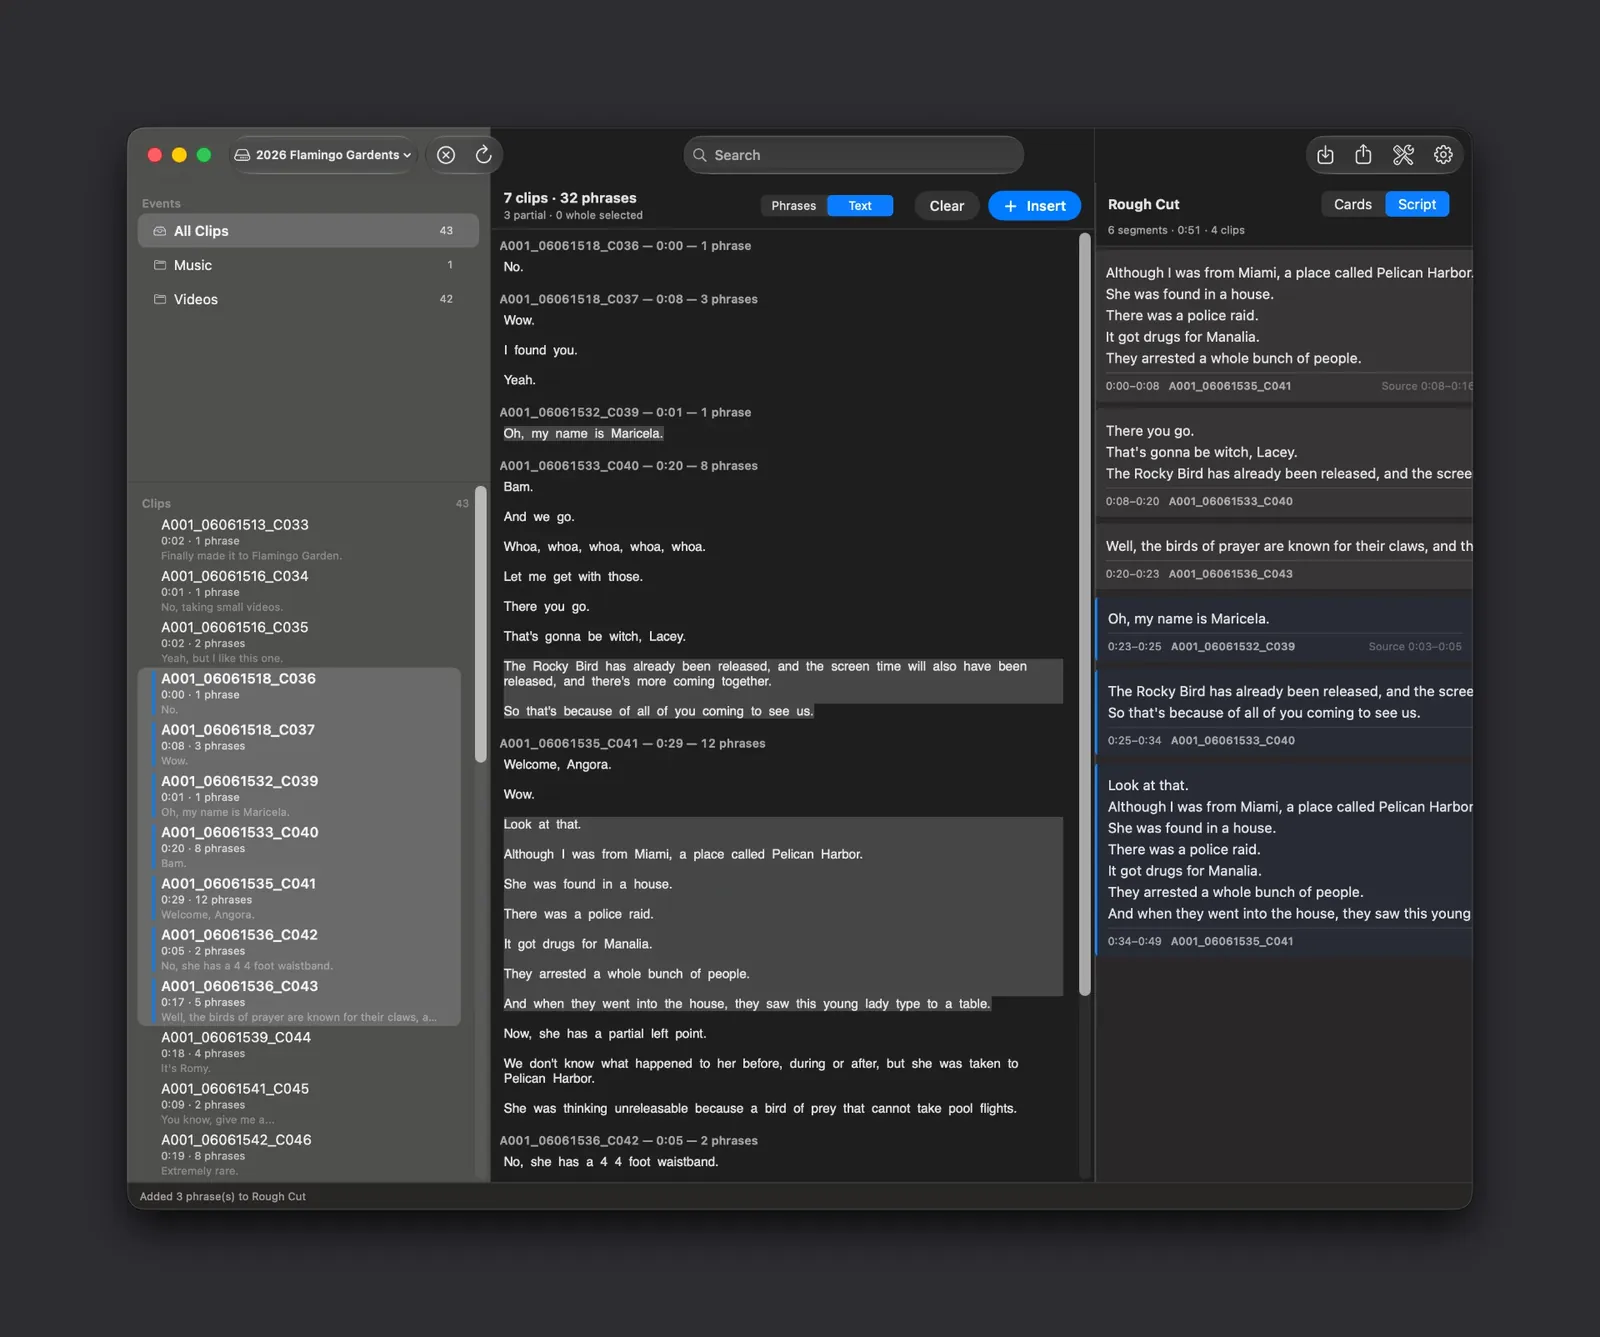The width and height of the screenshot is (1600, 1337).
Task: Select clip A001_06061533_C040 in list
Action: (300, 847)
